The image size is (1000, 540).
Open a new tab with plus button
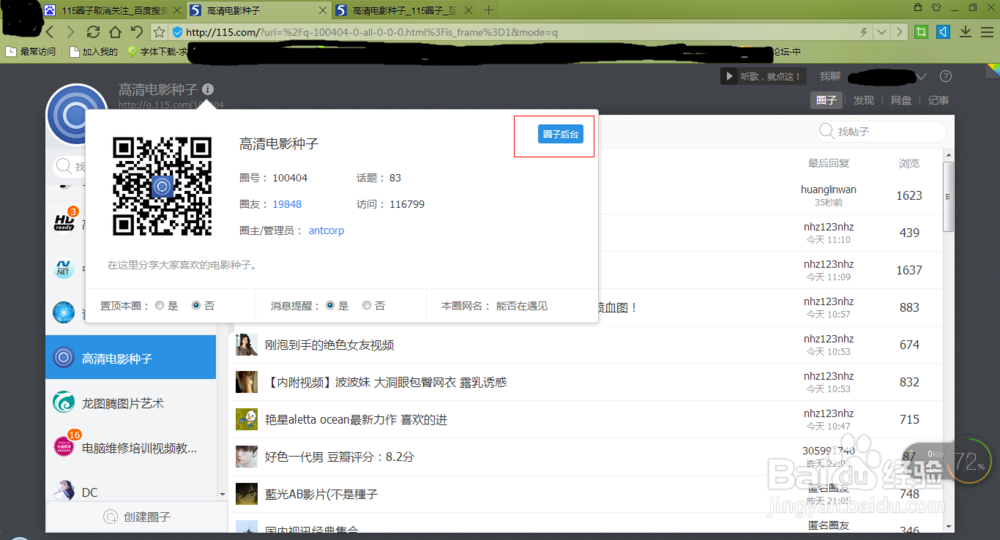489,10
